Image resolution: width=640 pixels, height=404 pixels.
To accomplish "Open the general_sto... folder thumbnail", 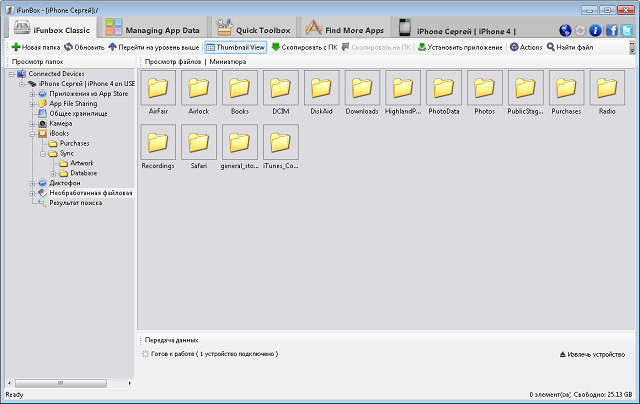I will pos(240,147).
